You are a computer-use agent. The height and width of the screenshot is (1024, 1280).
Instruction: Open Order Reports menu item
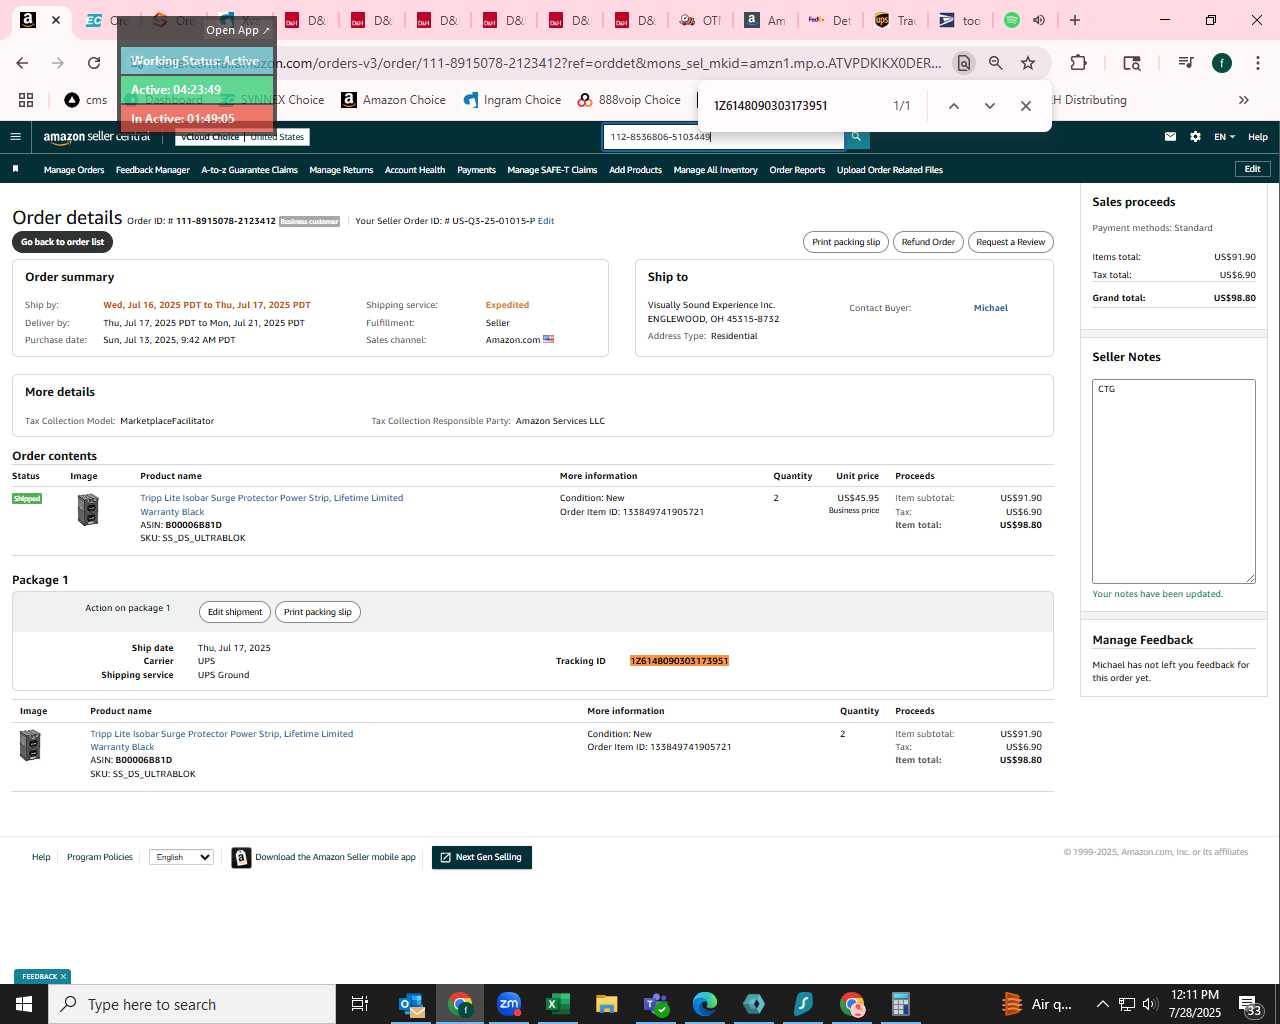(x=797, y=170)
